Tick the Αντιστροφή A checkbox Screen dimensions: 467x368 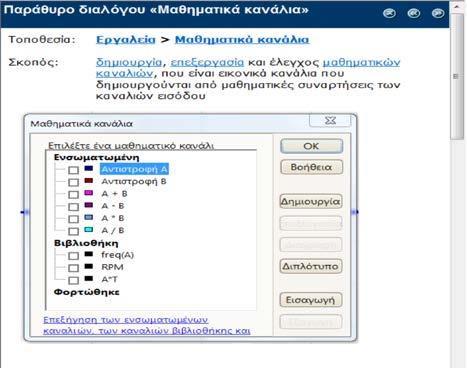pos(73,170)
